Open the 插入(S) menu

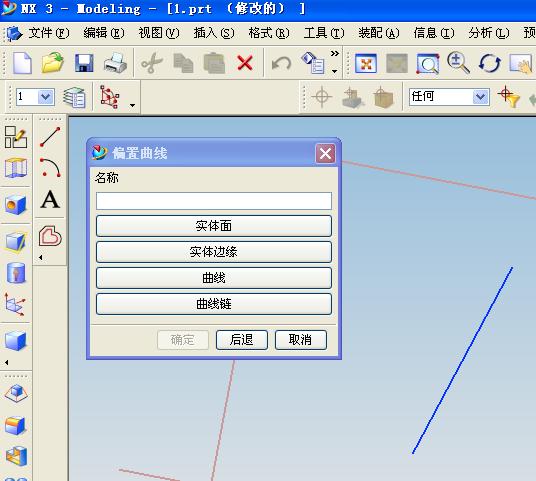pyautogui.click(x=214, y=33)
